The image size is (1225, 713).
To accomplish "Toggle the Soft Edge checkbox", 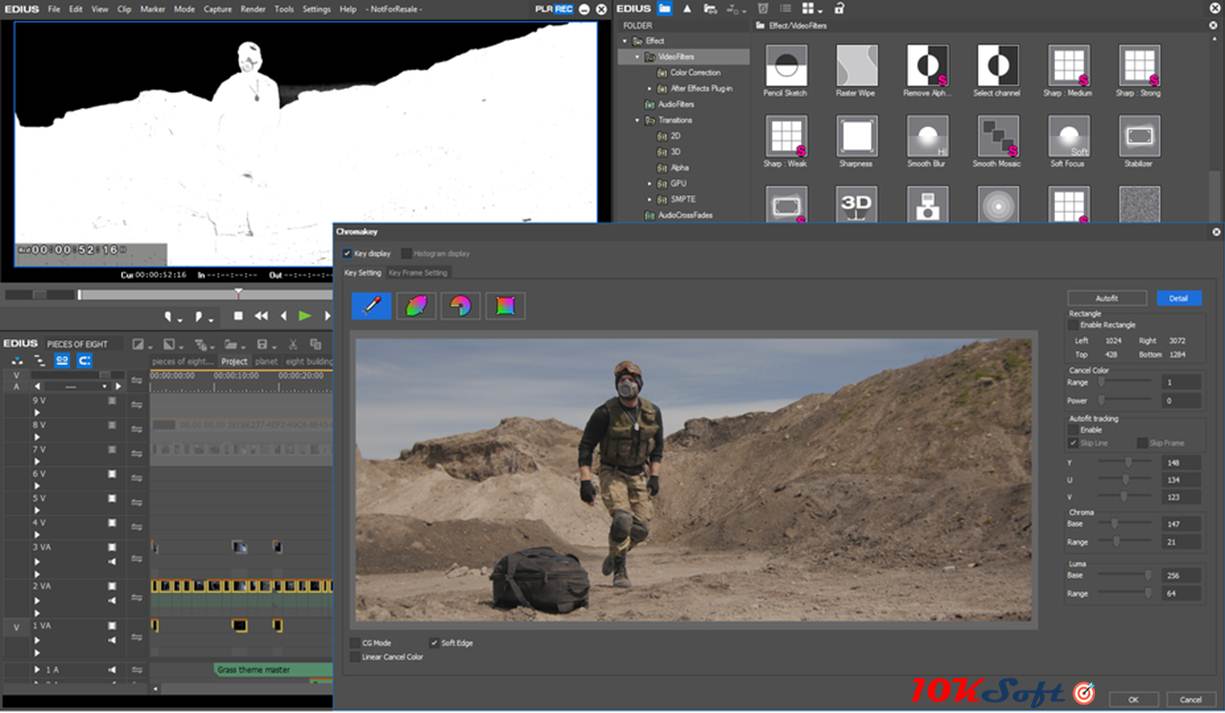I will 434,643.
